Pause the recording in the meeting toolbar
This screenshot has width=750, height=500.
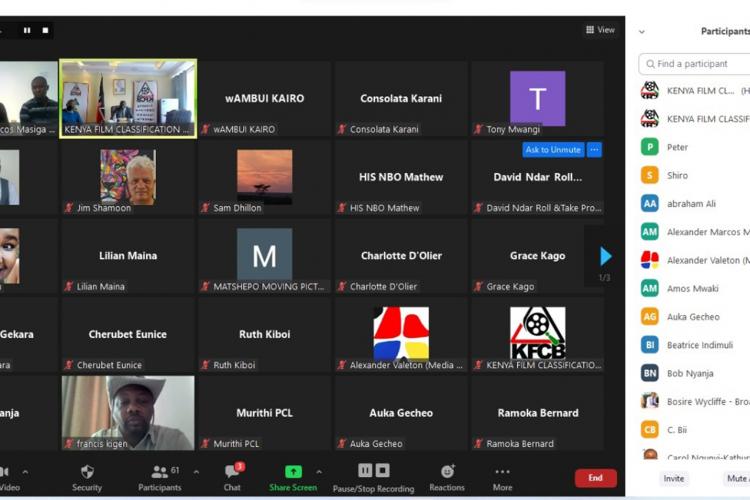[365, 471]
